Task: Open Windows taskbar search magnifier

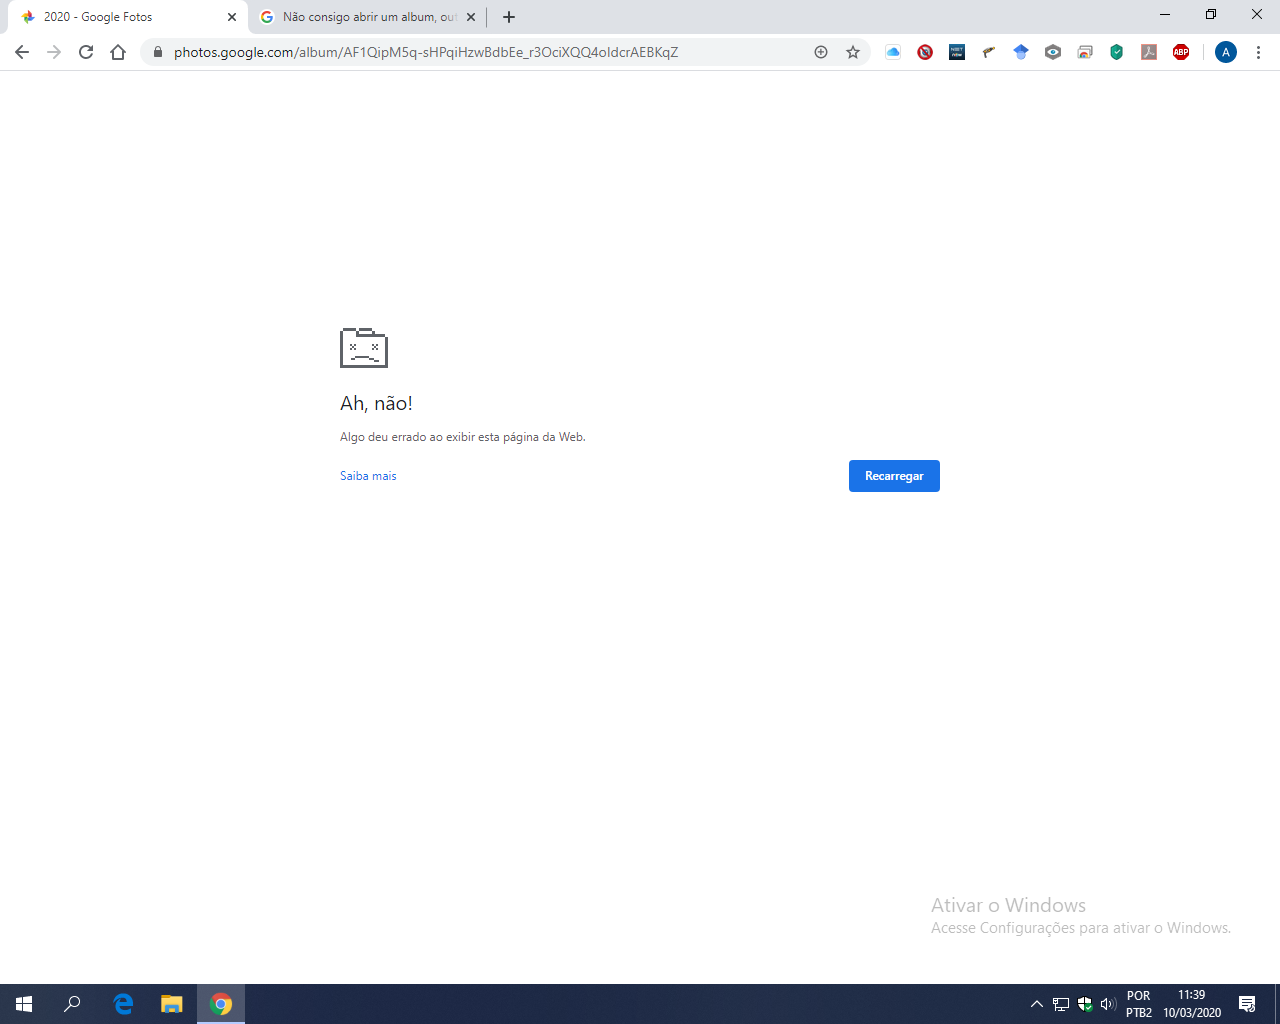Action: 72,1004
